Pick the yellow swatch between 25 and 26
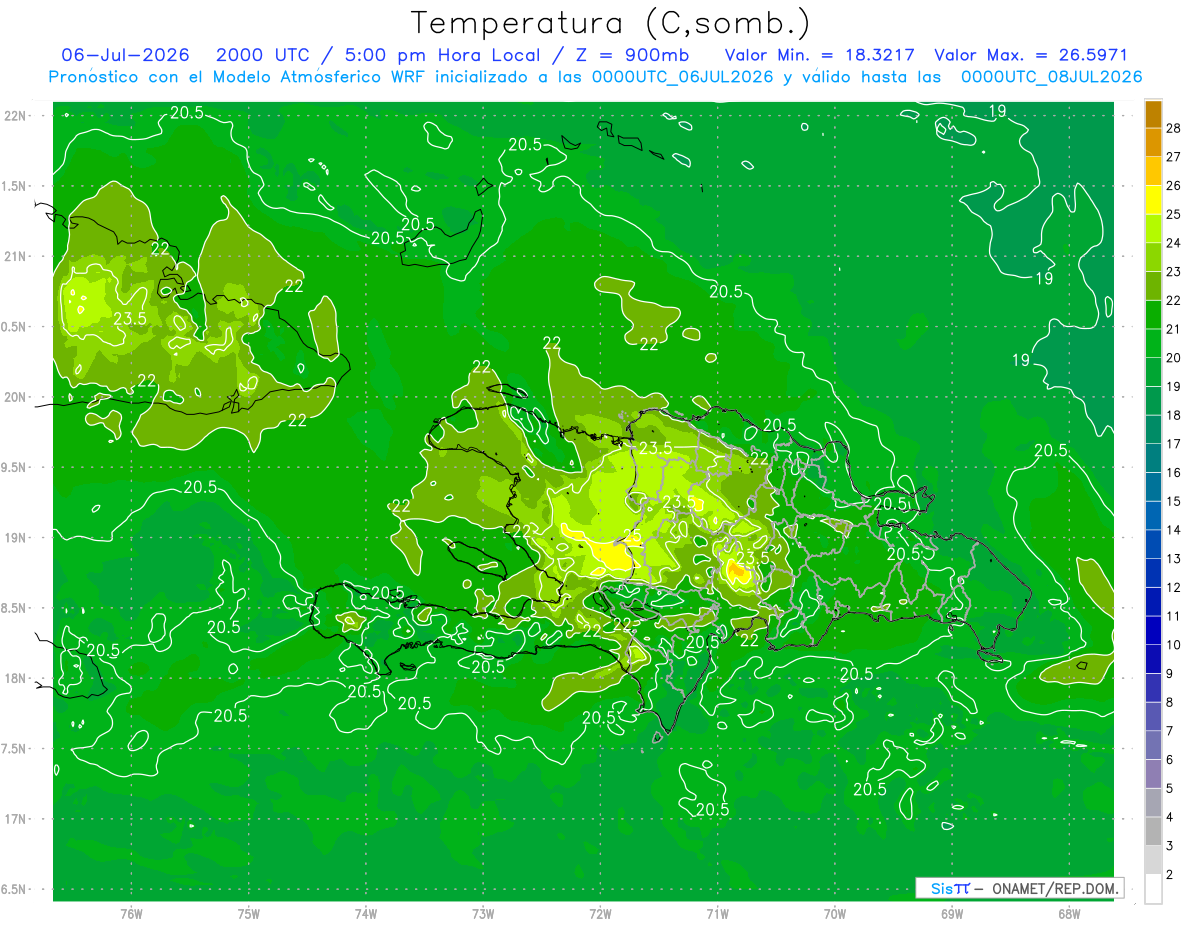This screenshot has height=927, width=1200. [x=1154, y=200]
